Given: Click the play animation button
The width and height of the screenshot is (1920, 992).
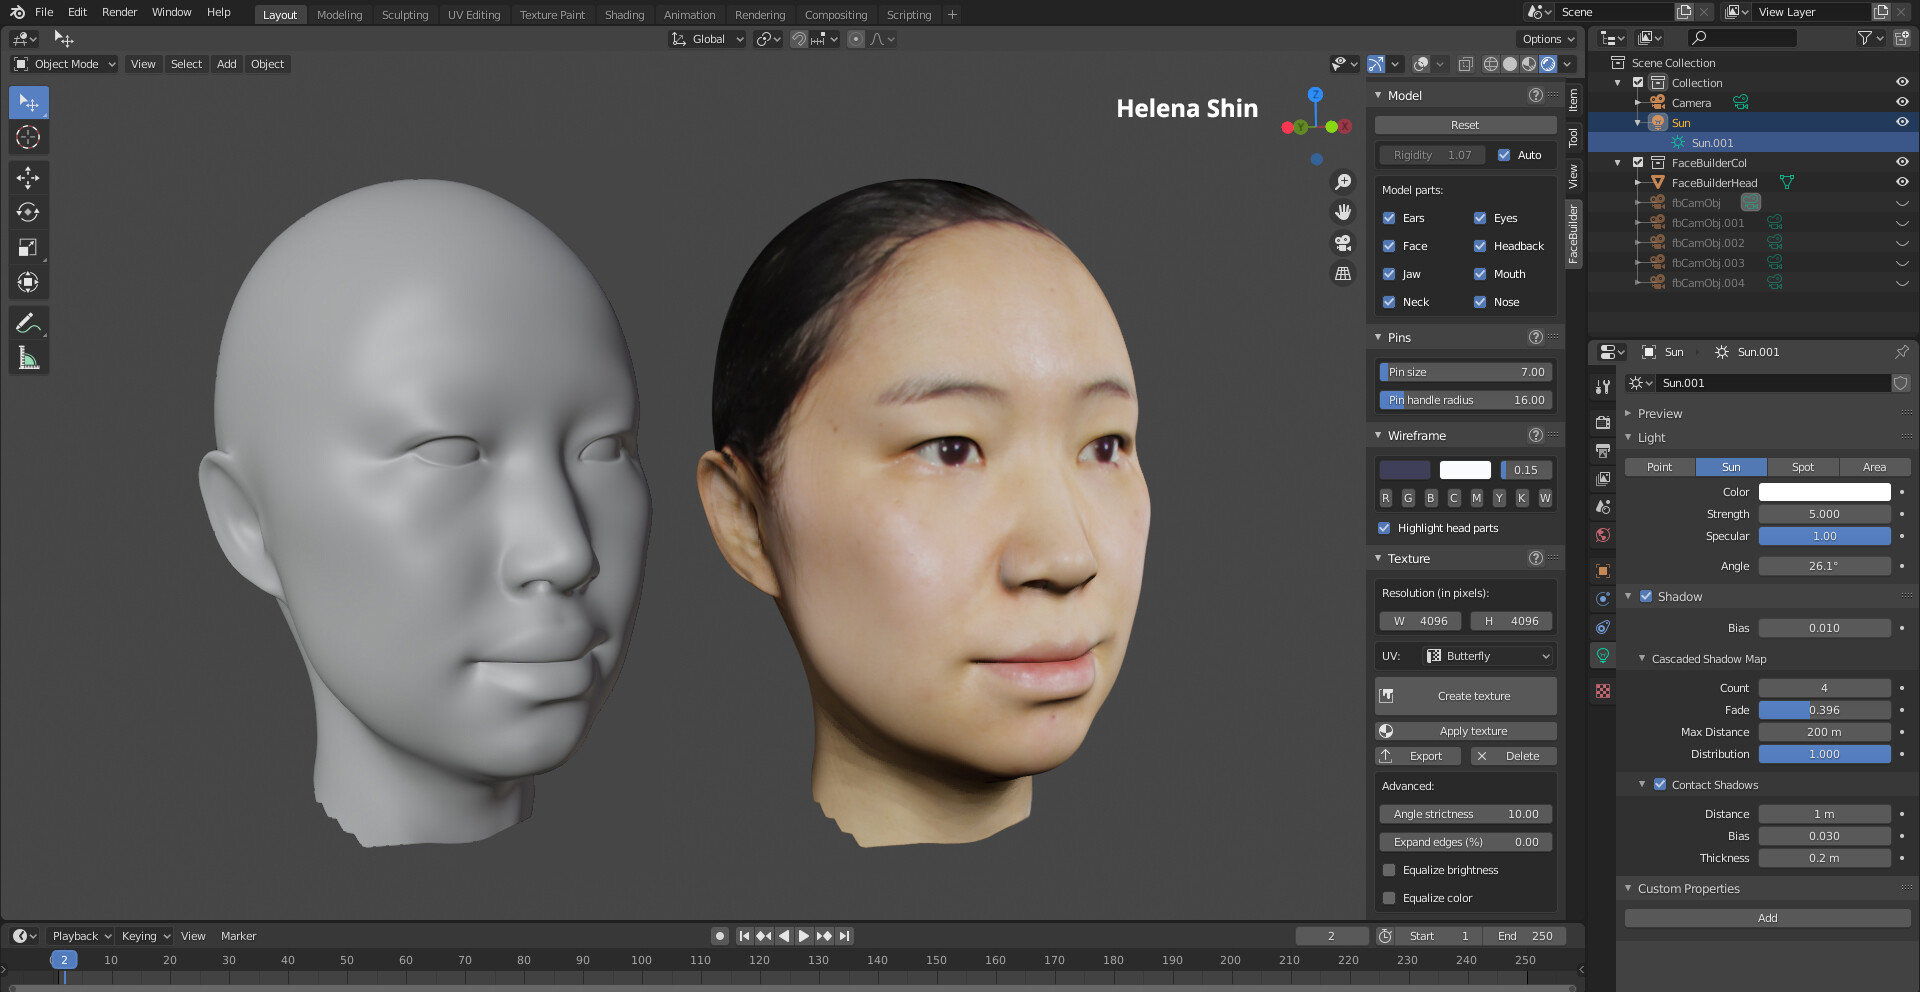Looking at the screenshot, I should click(803, 936).
